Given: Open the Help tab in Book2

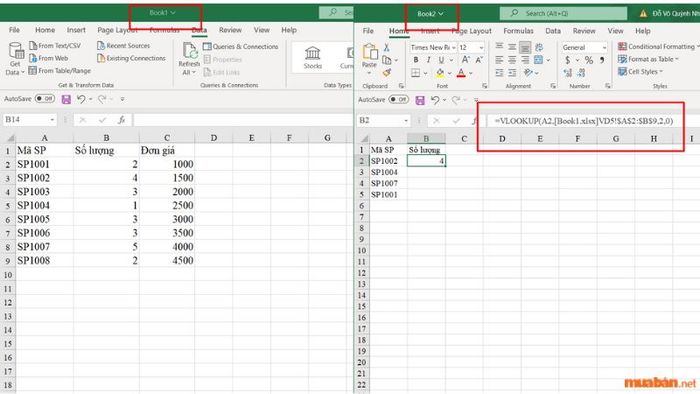Looking at the screenshot, I should (x=642, y=31).
